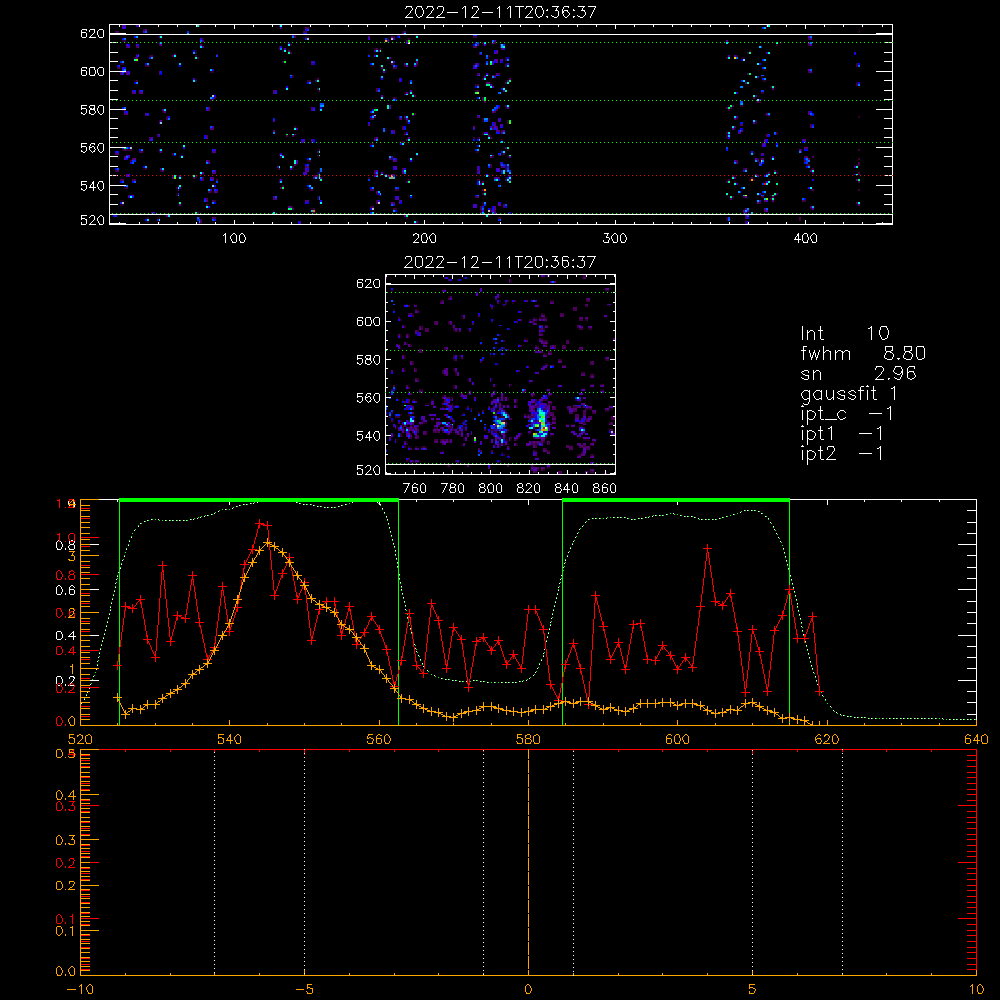This screenshot has width=1000, height=1000.
Task: Click x-axis label 820 on middle image
Action: point(529,489)
